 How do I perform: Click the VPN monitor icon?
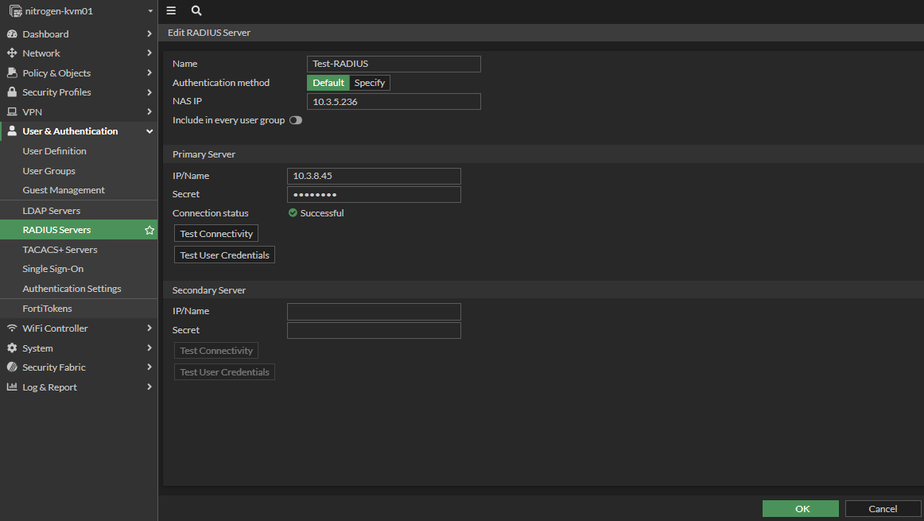tap(12, 112)
